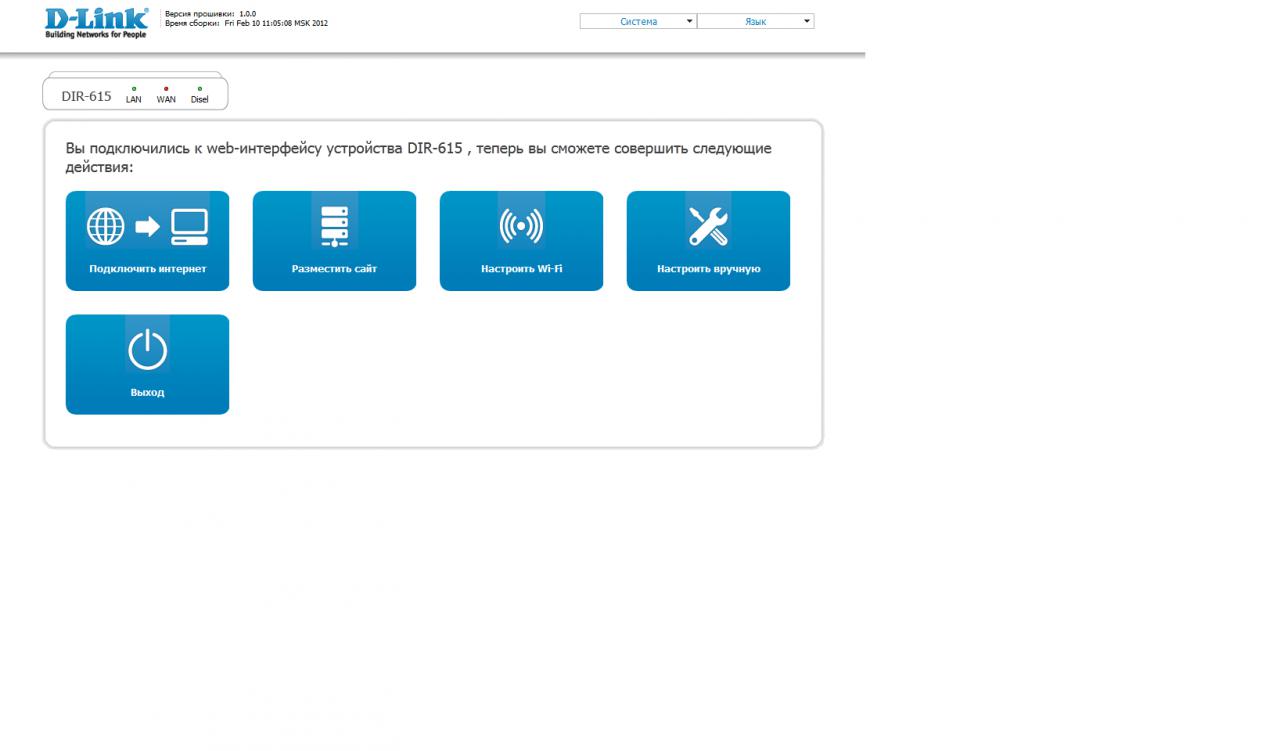Click the green Disel status indicator
This screenshot has height=751, width=1280.
pyautogui.click(x=199, y=89)
